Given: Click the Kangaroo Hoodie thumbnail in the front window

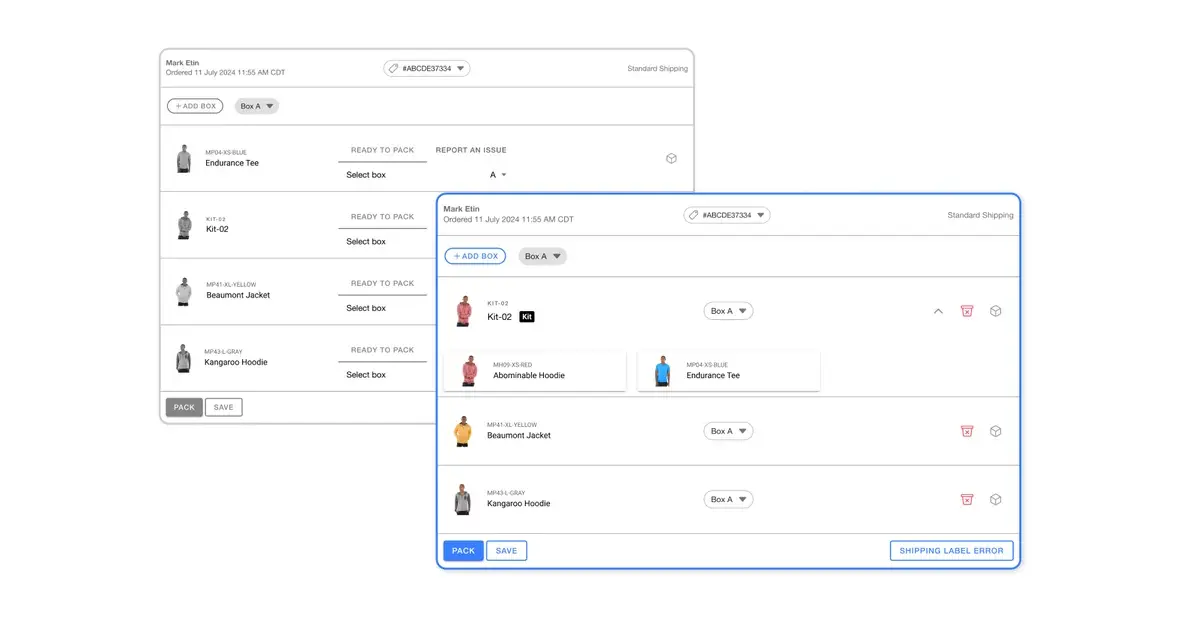Looking at the screenshot, I should (463, 499).
